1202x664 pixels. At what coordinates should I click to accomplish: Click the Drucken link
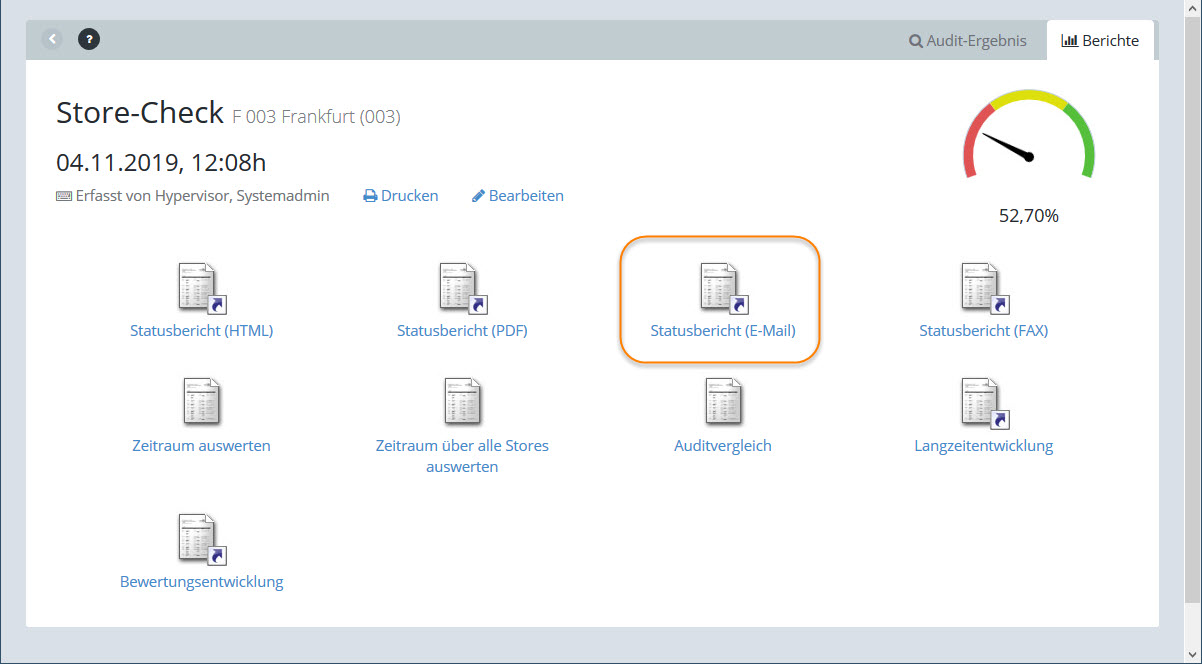401,196
